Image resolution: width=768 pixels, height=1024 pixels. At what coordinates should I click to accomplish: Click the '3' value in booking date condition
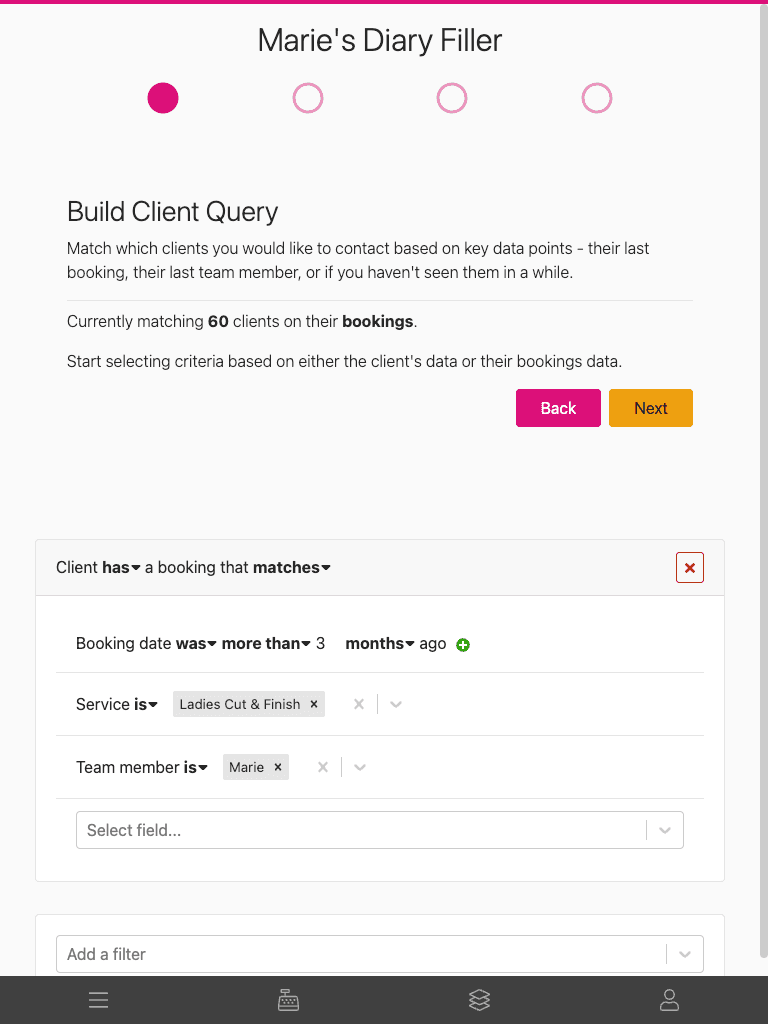320,643
